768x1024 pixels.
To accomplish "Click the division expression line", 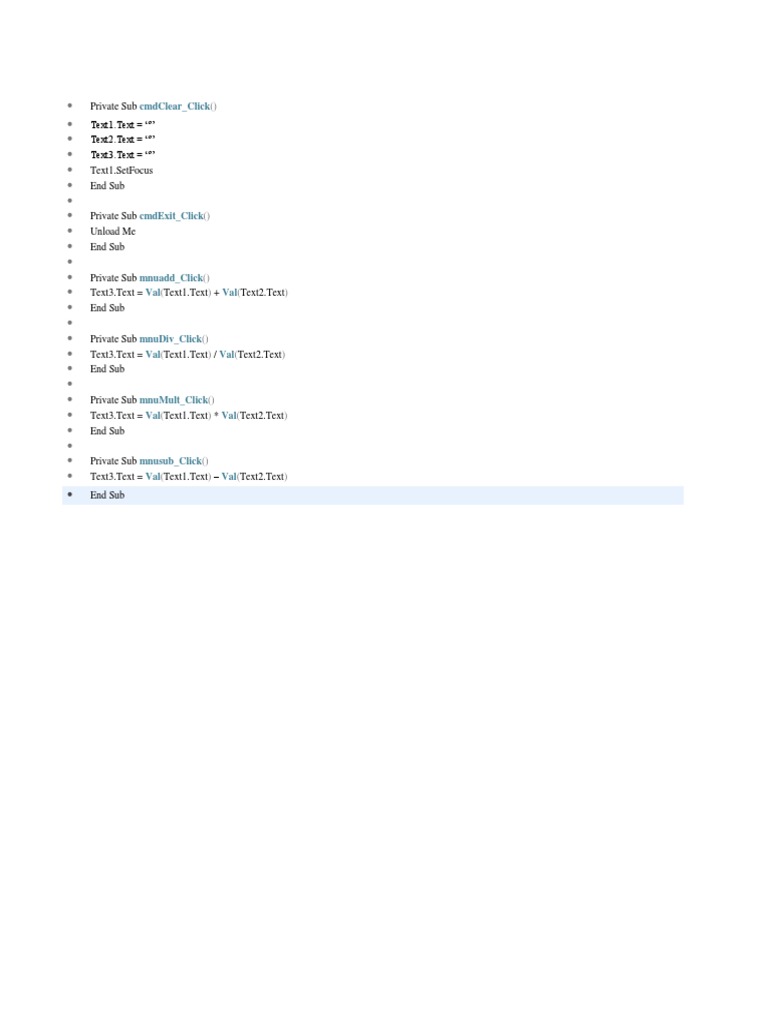I will pyautogui.click(x=187, y=355).
